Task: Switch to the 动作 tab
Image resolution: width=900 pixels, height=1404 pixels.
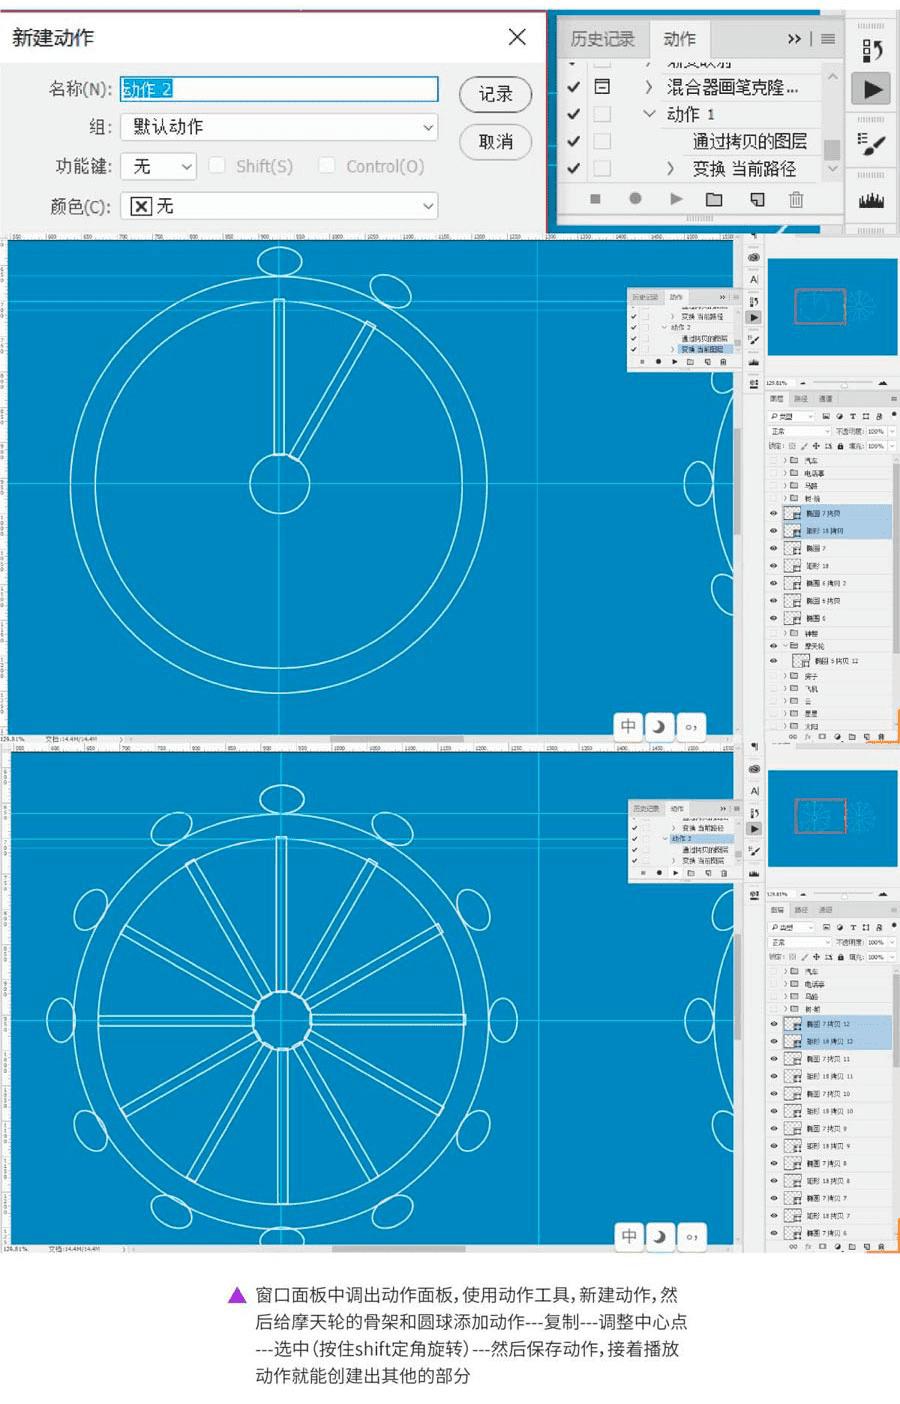Action: coord(679,39)
